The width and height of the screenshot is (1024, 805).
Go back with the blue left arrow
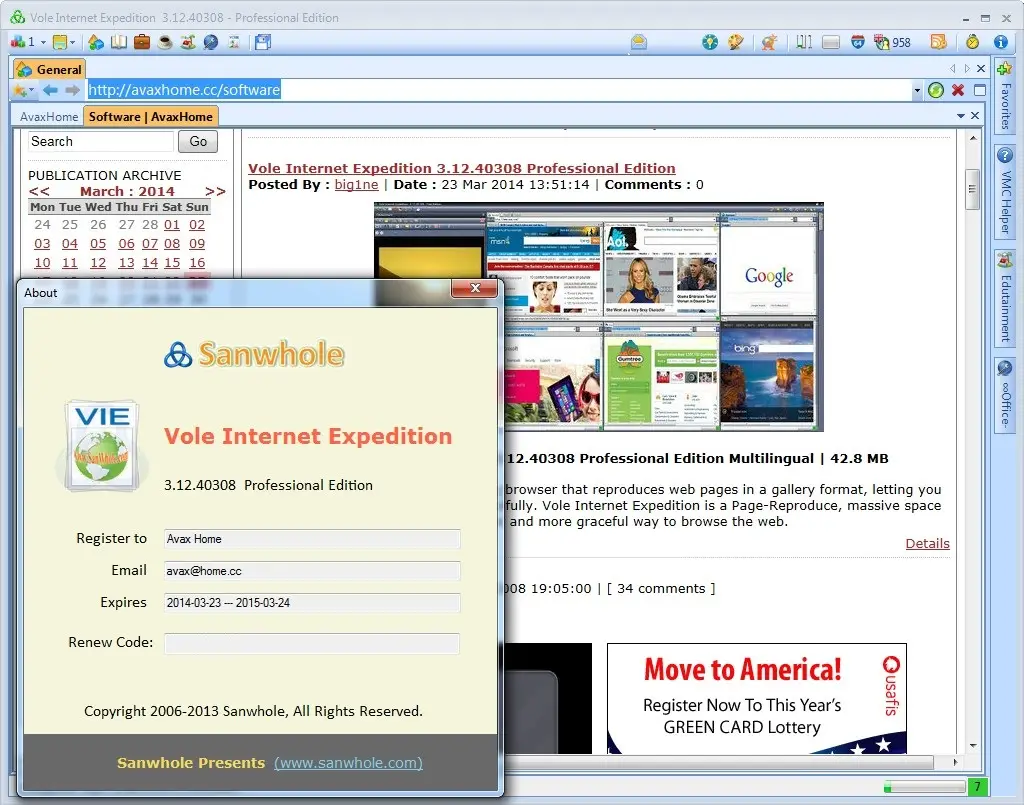50,90
